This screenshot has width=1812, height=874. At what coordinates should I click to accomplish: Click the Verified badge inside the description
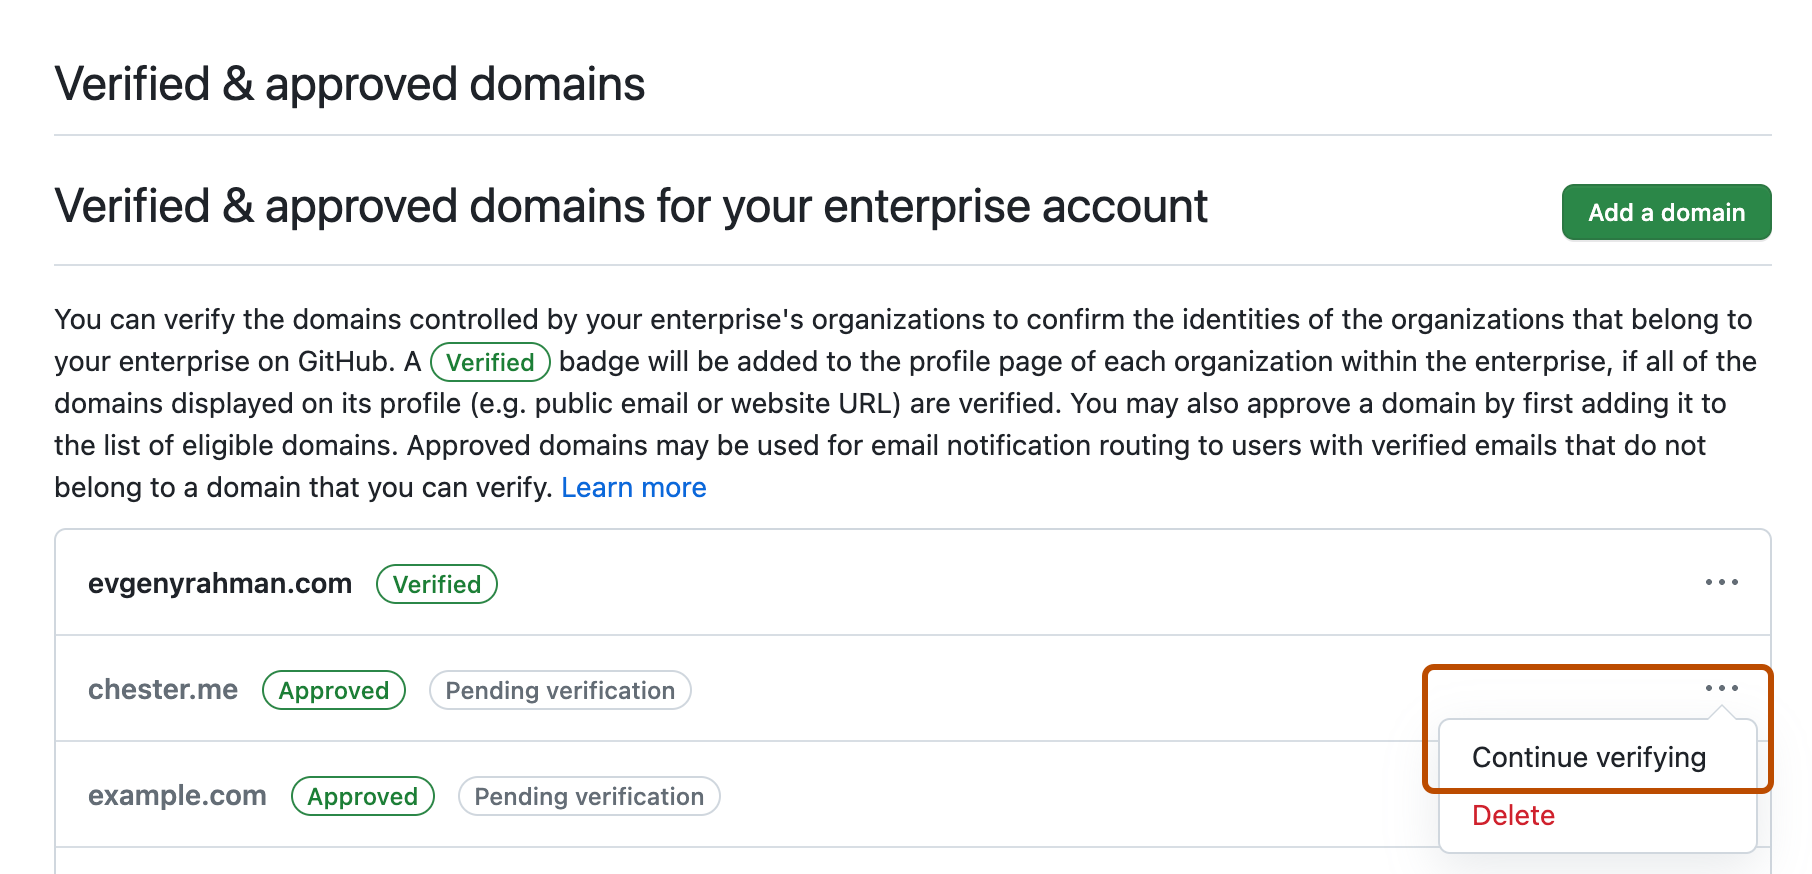[490, 363]
